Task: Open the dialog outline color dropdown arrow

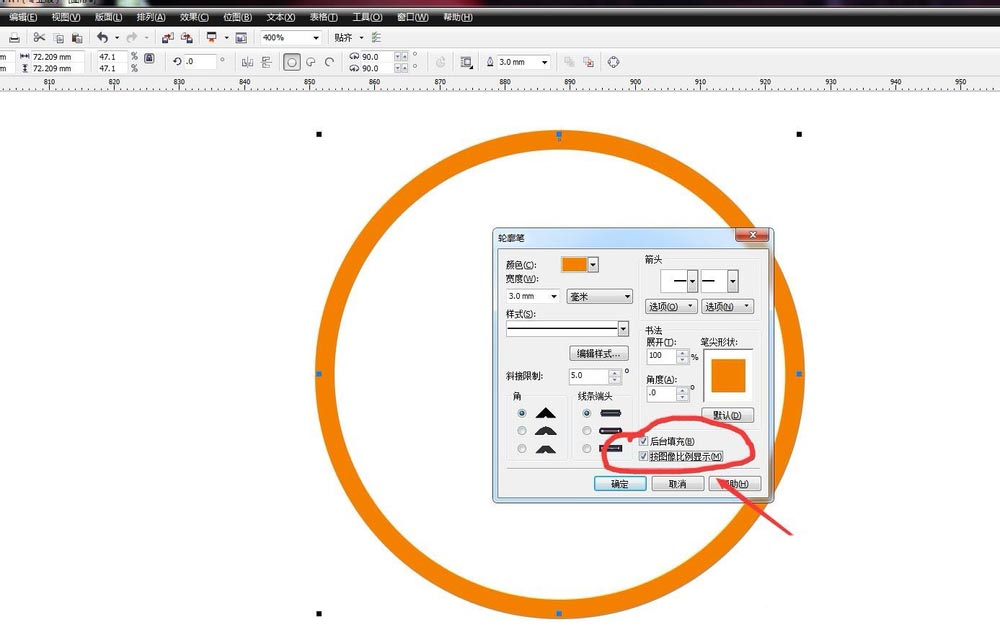Action: 593,265
